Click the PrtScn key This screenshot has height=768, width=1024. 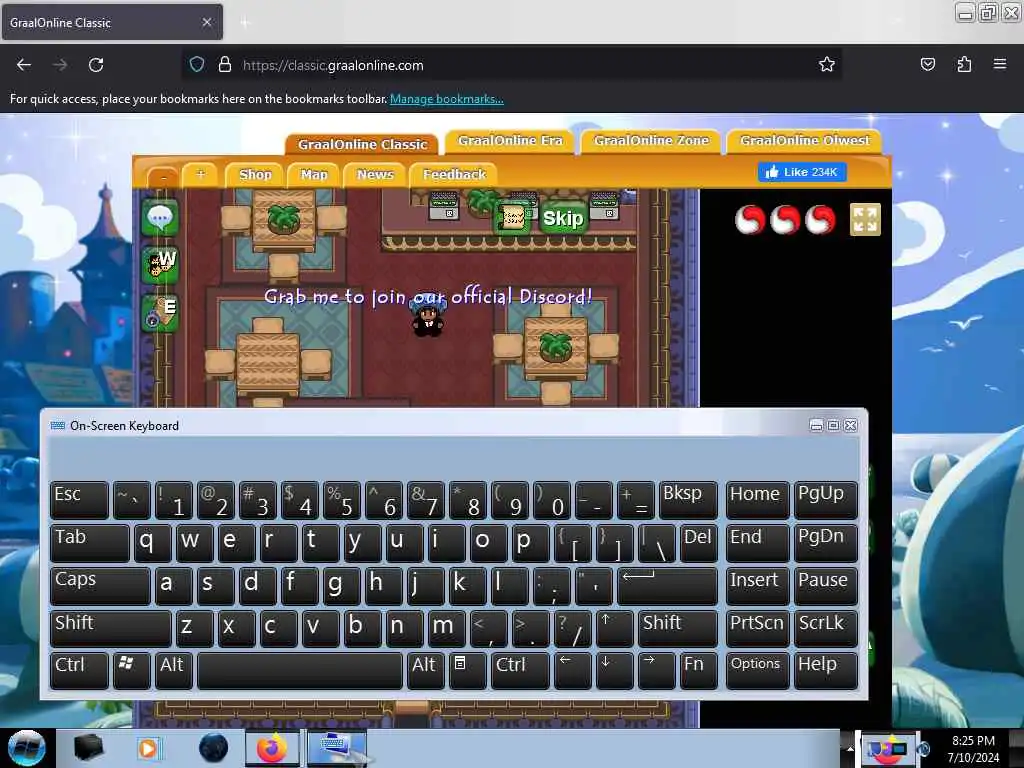(x=757, y=629)
